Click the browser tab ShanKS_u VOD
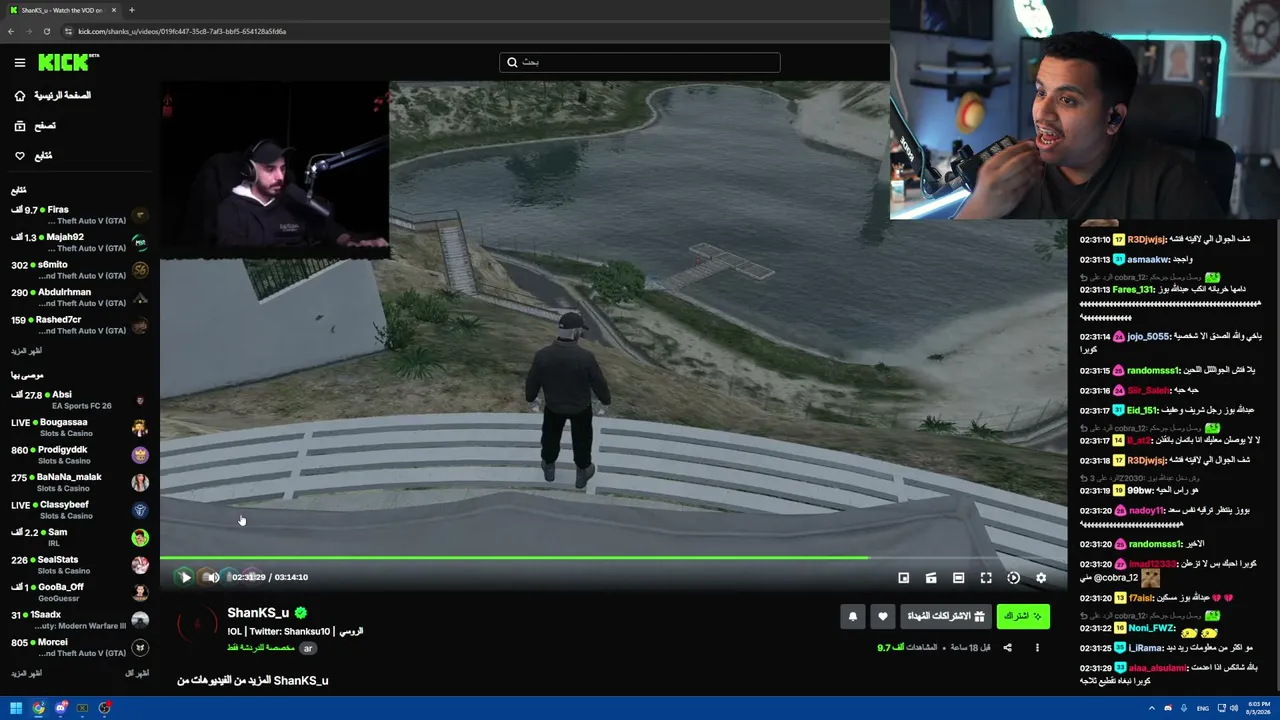1280x720 pixels. point(63,10)
